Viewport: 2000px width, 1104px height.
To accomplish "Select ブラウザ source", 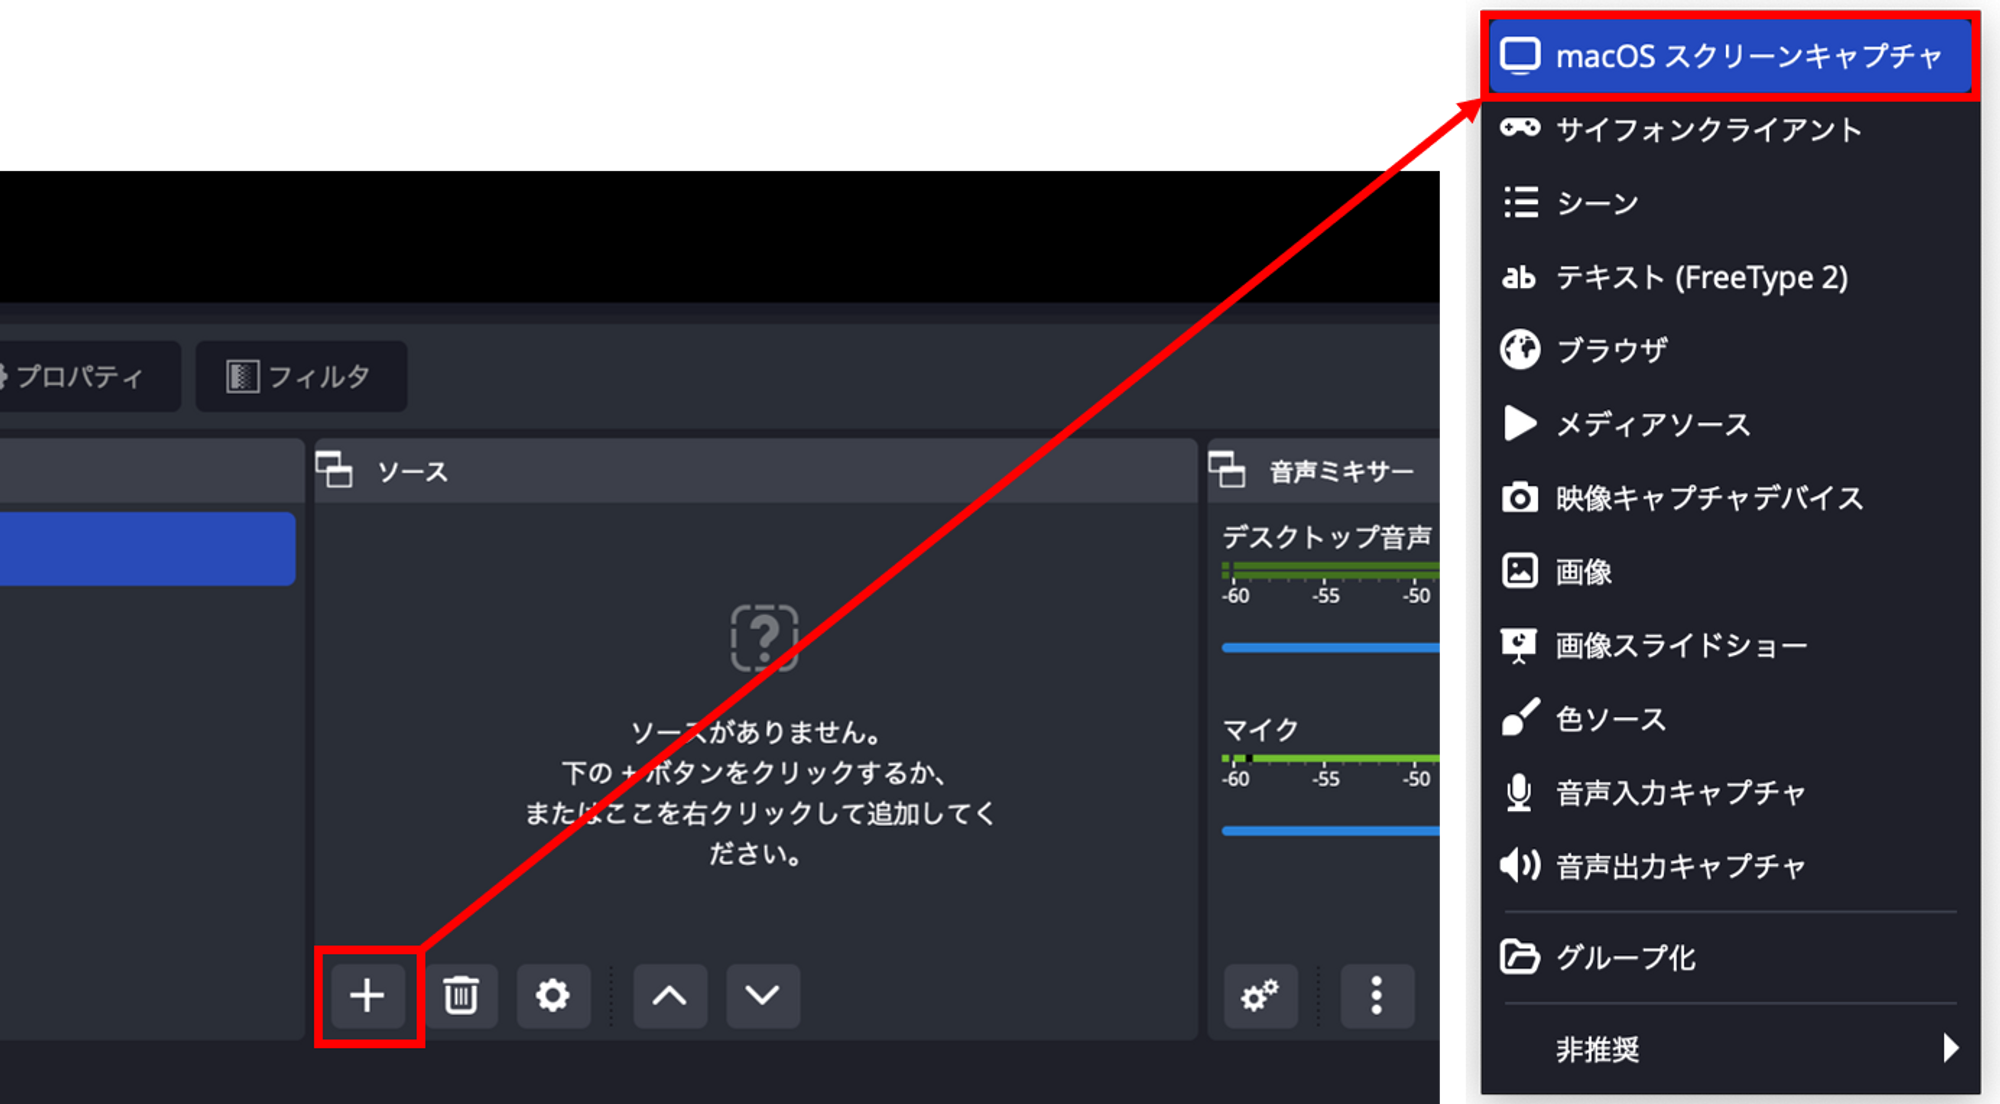I will (x=1730, y=350).
